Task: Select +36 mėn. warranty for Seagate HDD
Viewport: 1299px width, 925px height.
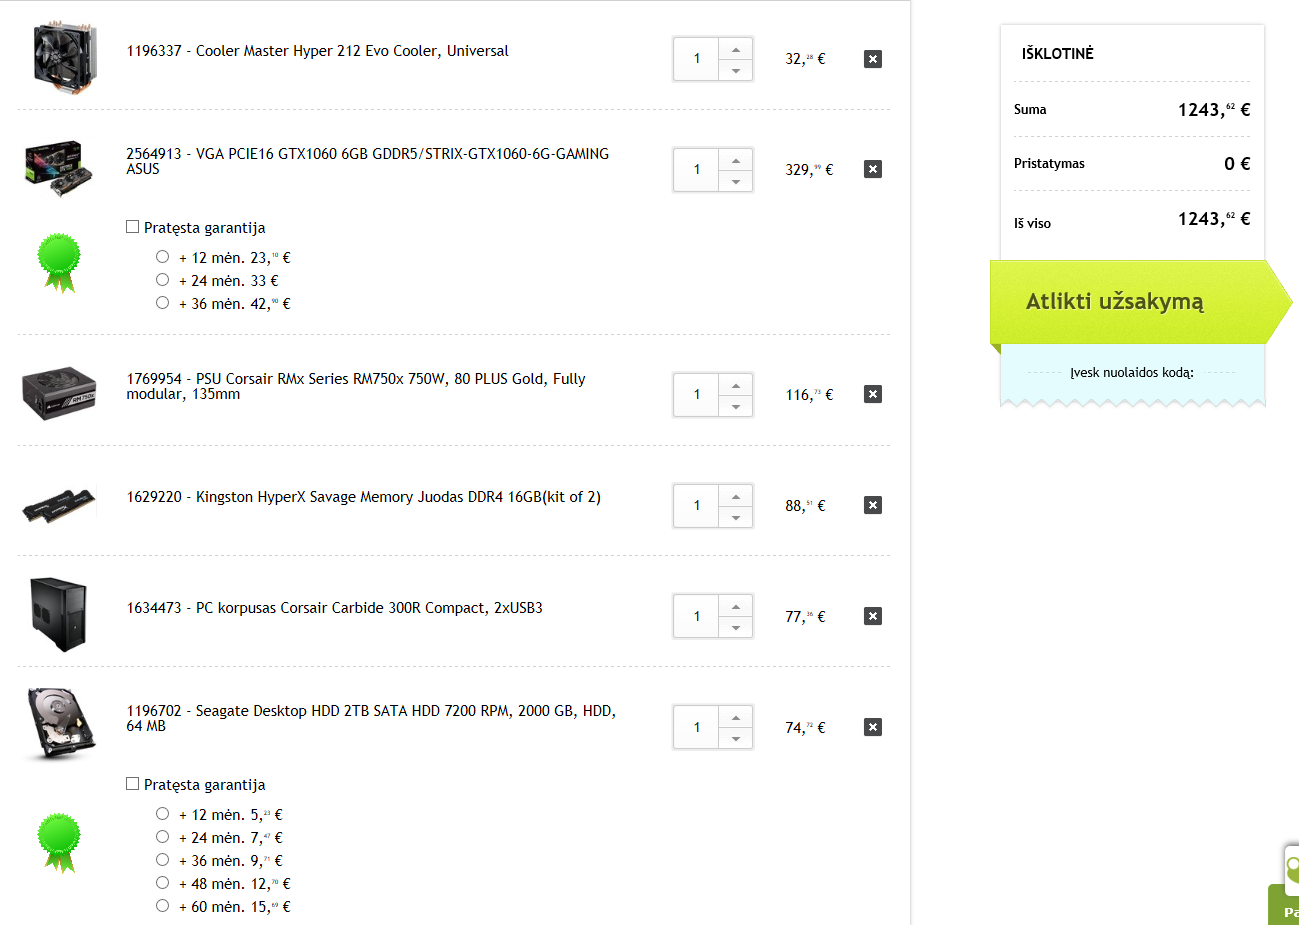Action: 162,860
